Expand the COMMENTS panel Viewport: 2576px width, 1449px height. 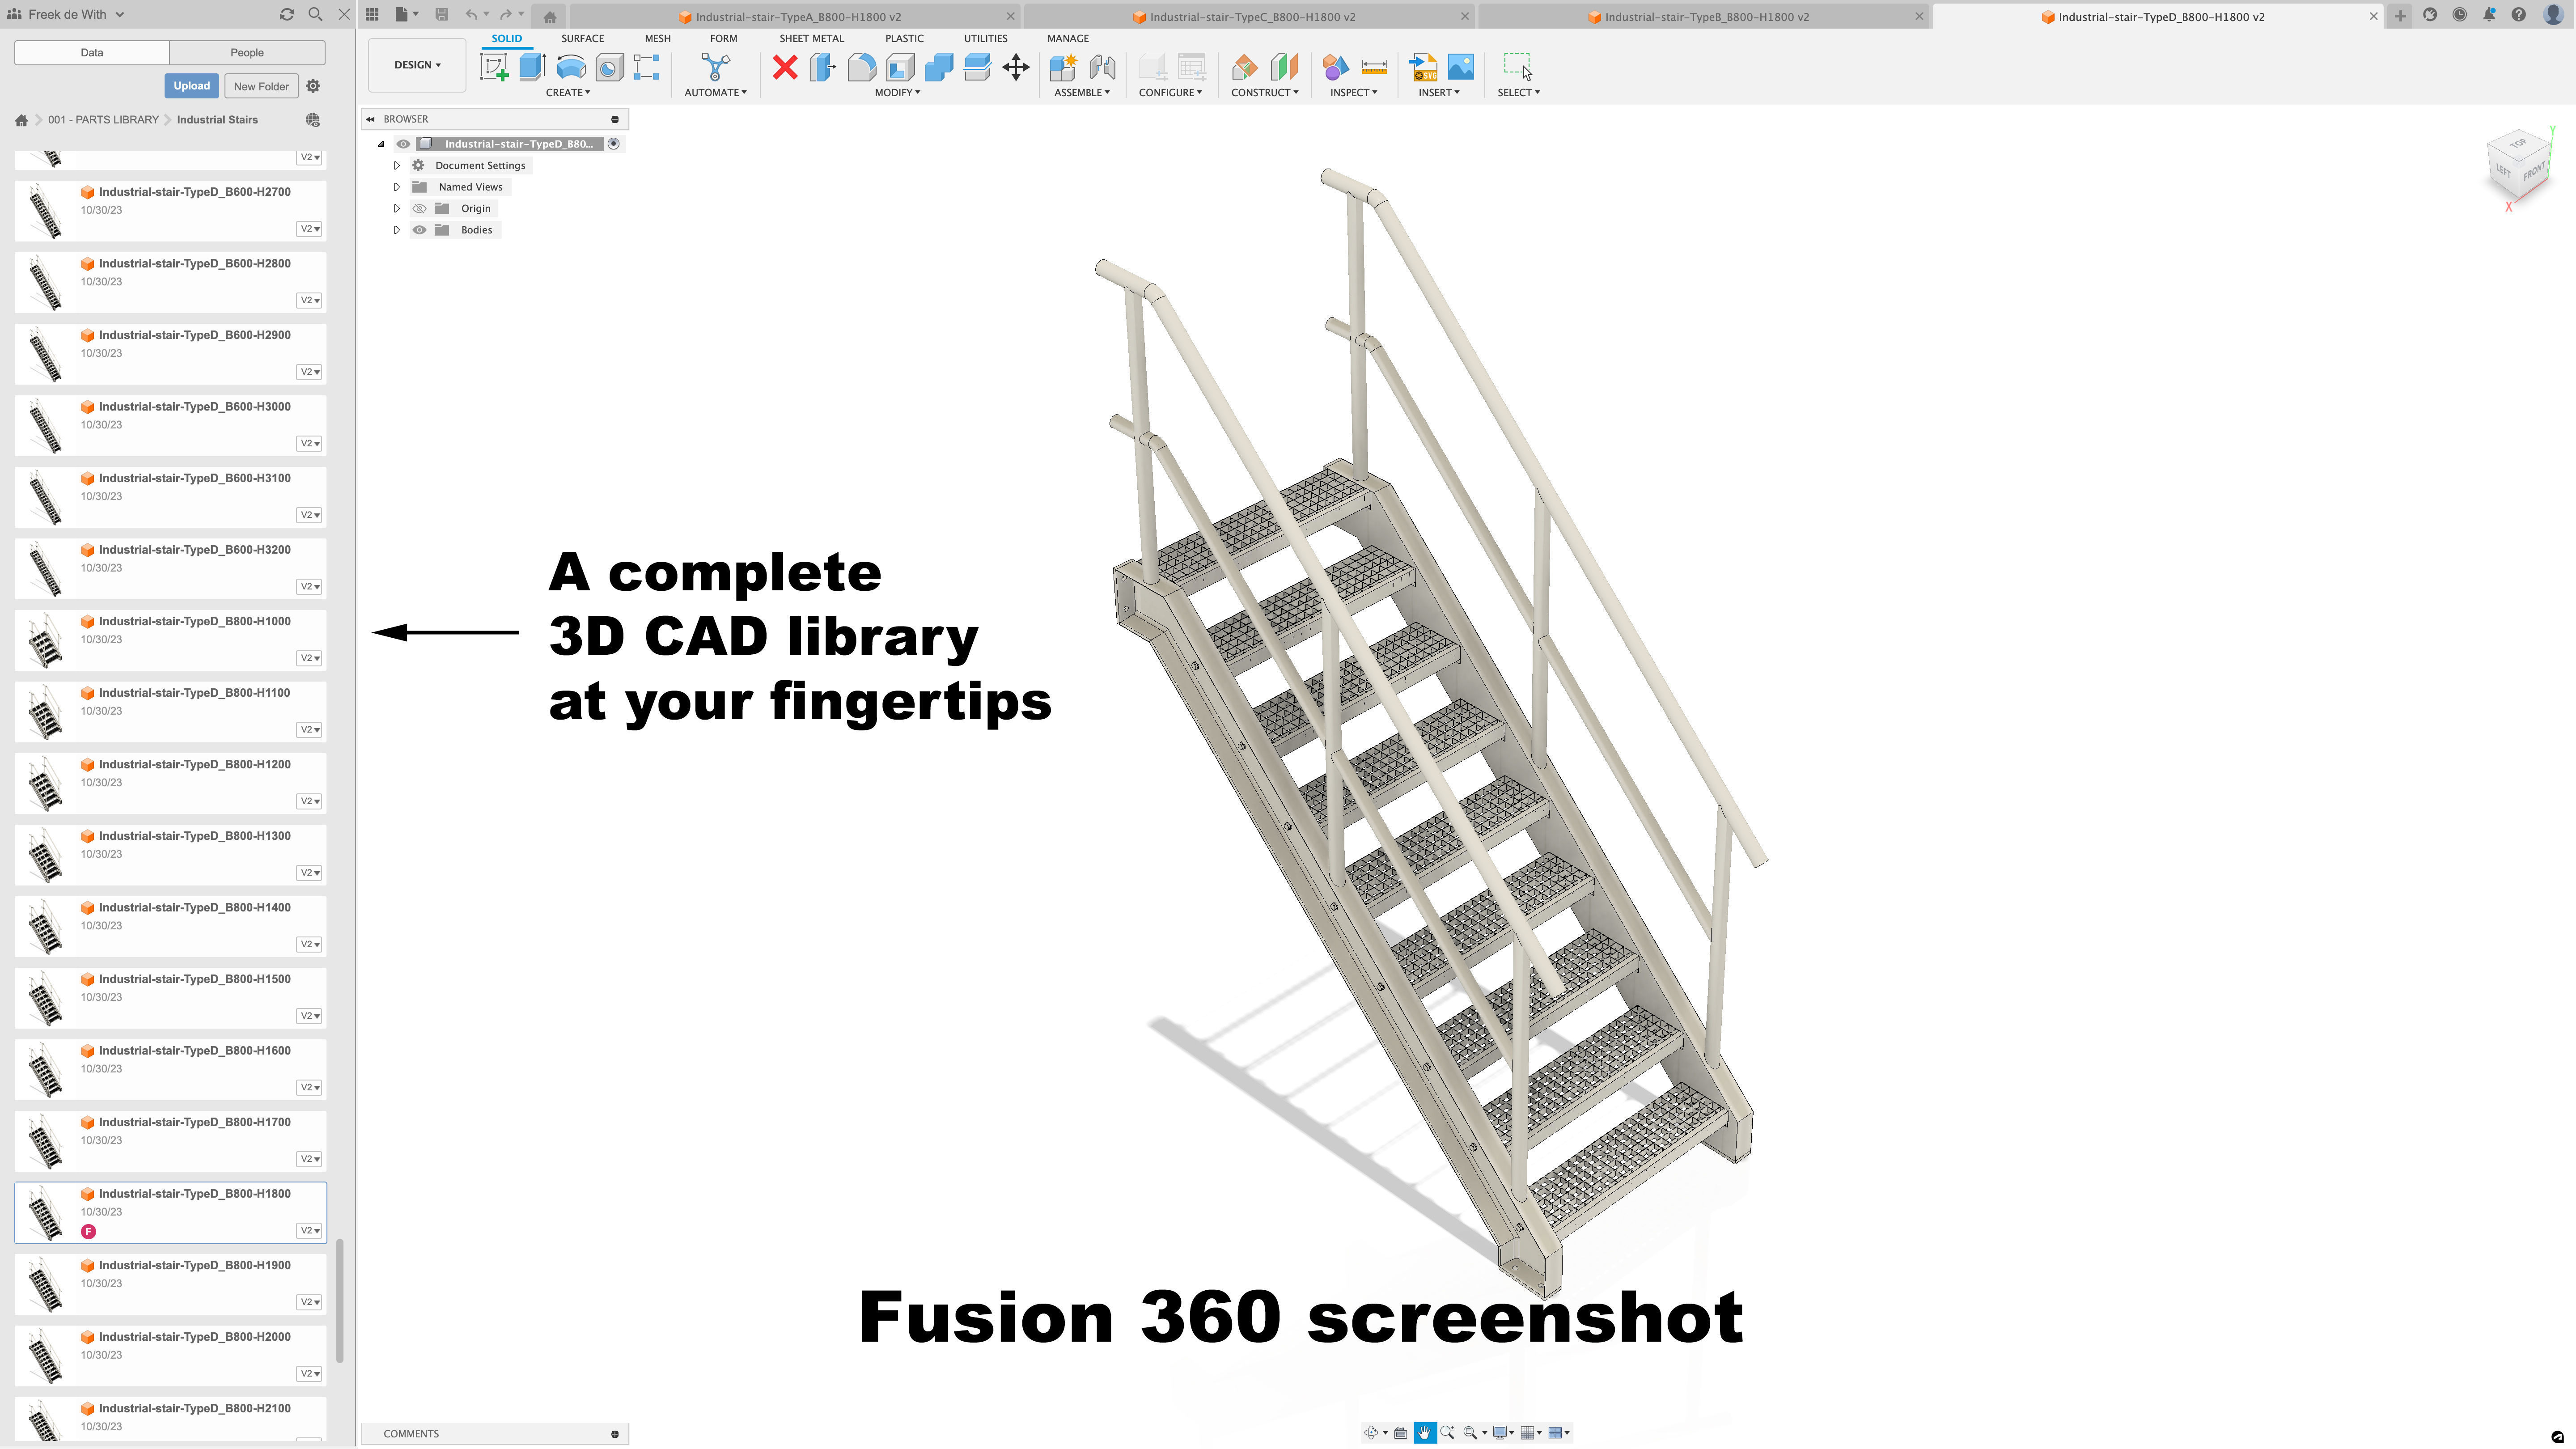click(x=614, y=1434)
